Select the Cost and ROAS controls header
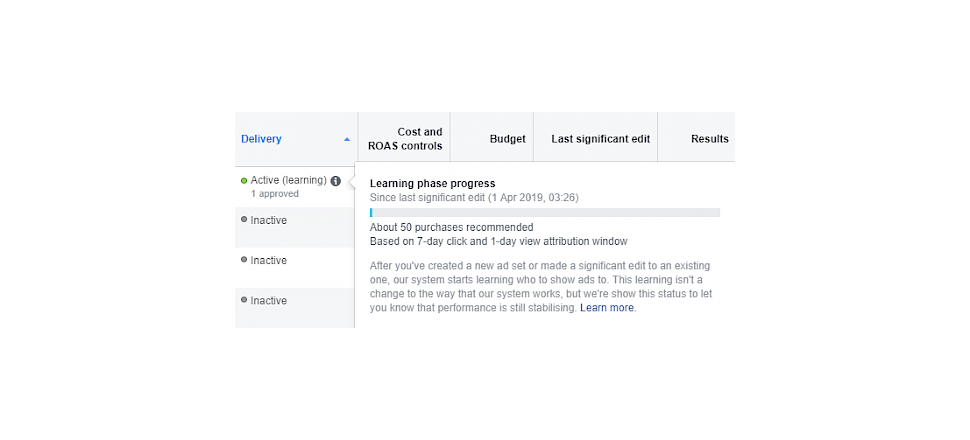 [405, 139]
